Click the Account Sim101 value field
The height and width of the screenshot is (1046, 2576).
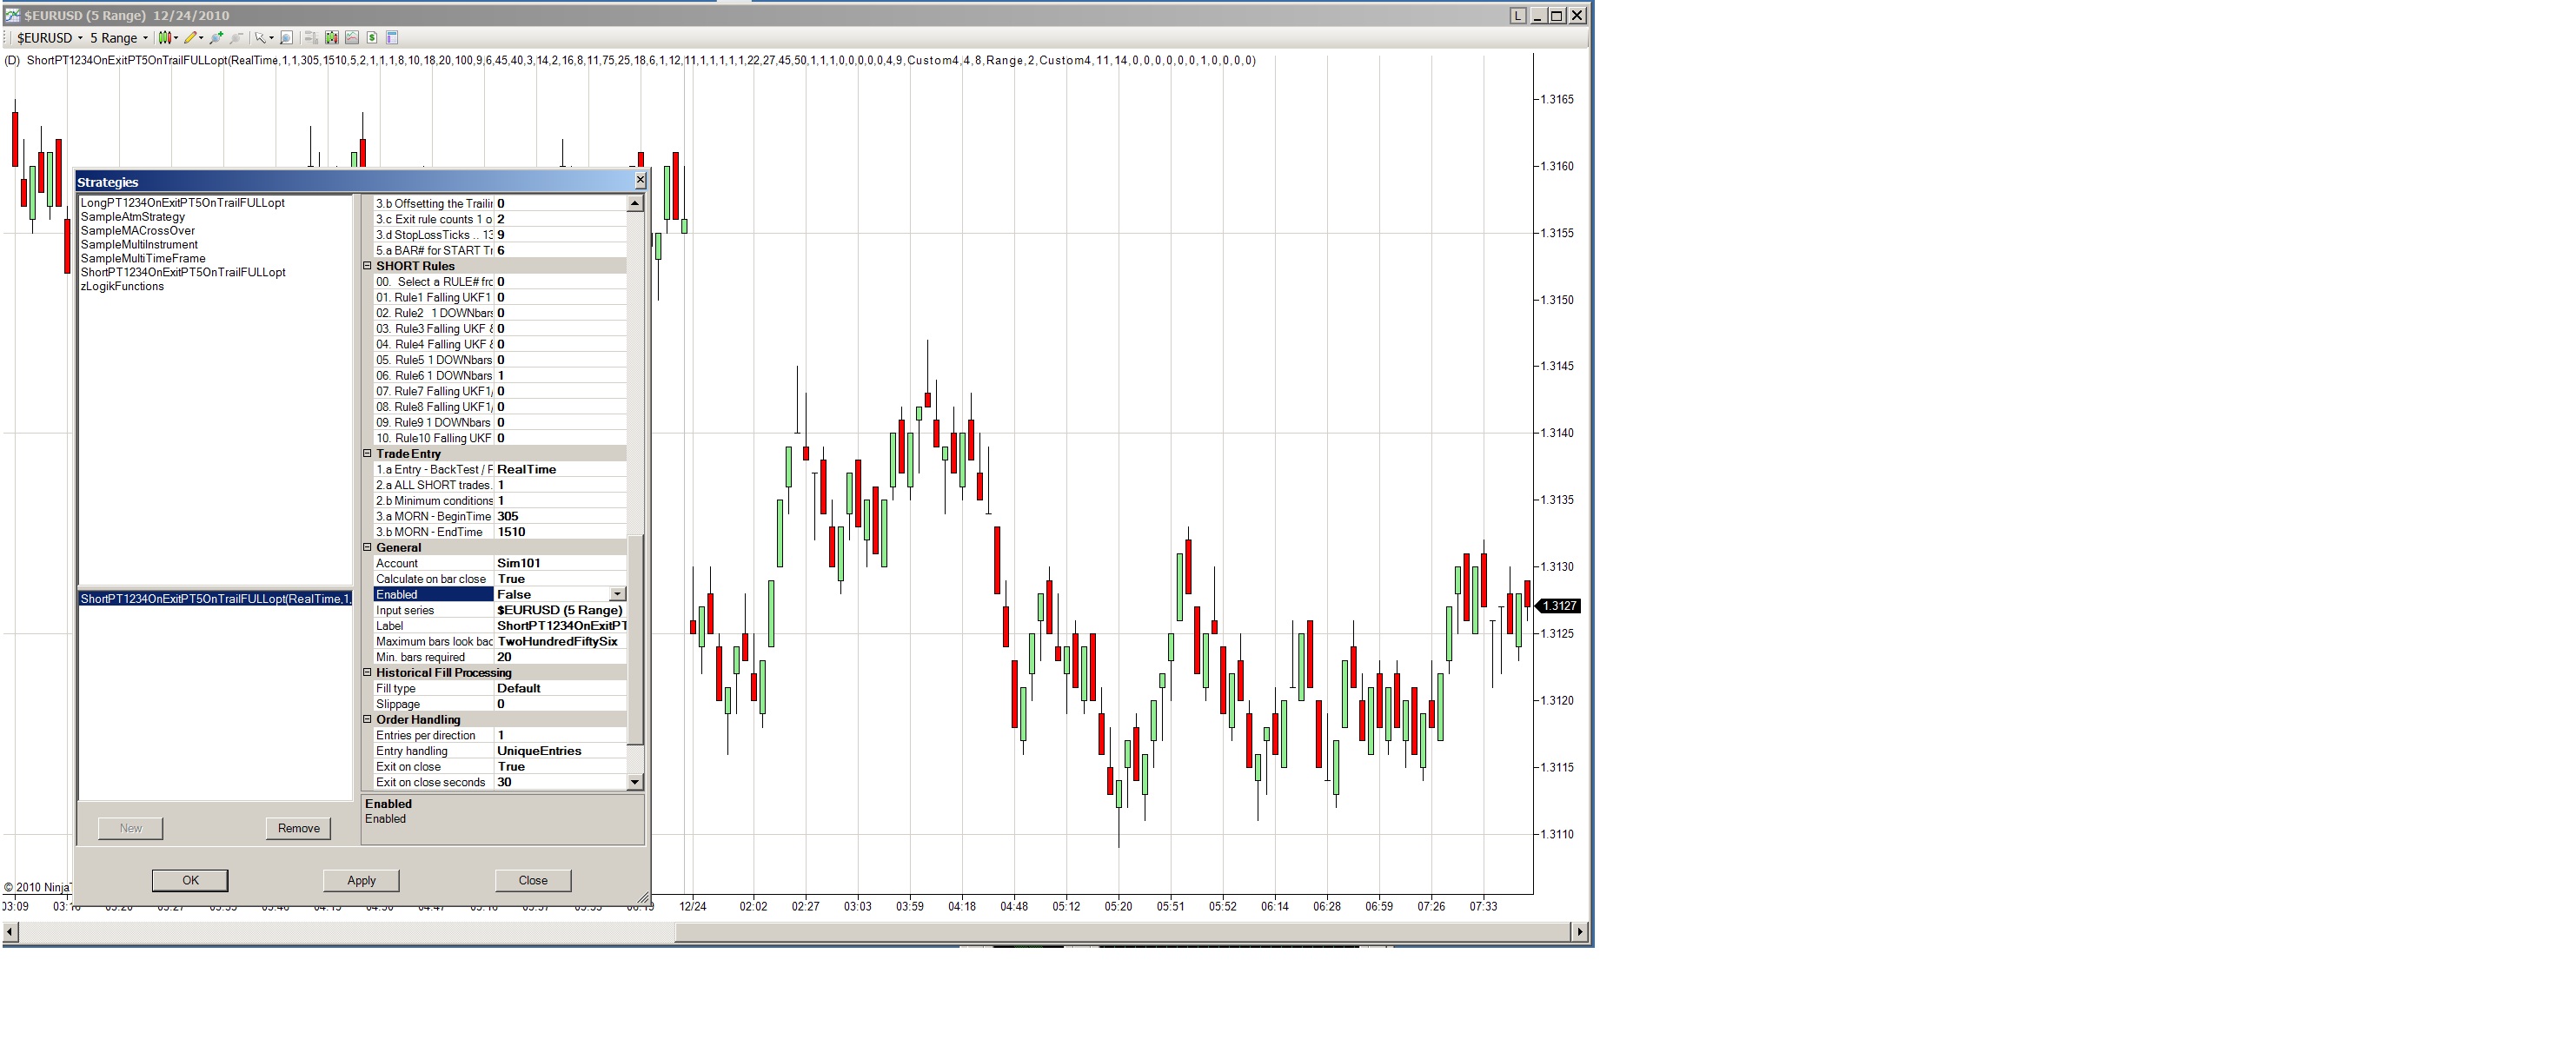560,563
